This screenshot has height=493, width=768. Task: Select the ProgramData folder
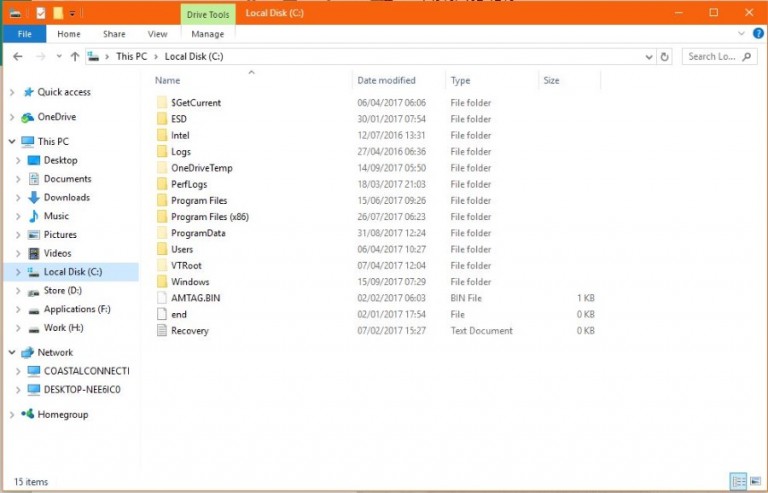198,233
